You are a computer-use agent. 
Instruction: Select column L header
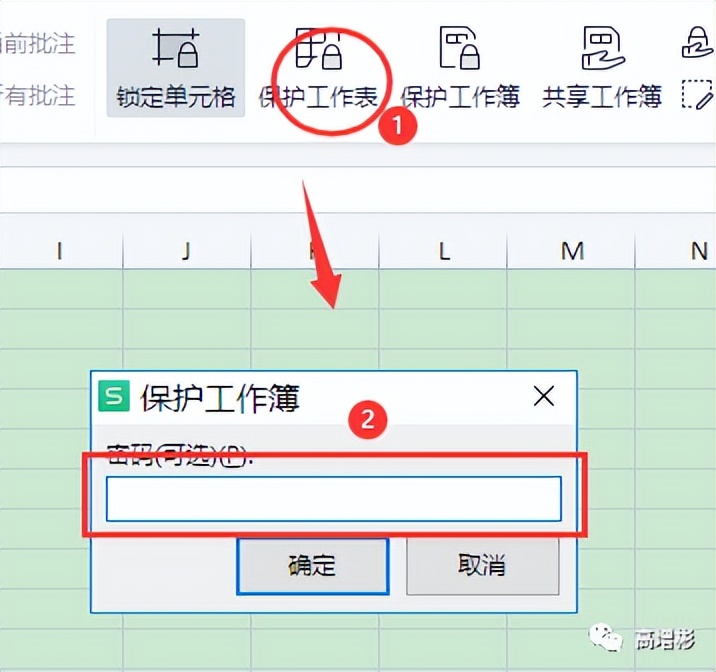tap(443, 251)
